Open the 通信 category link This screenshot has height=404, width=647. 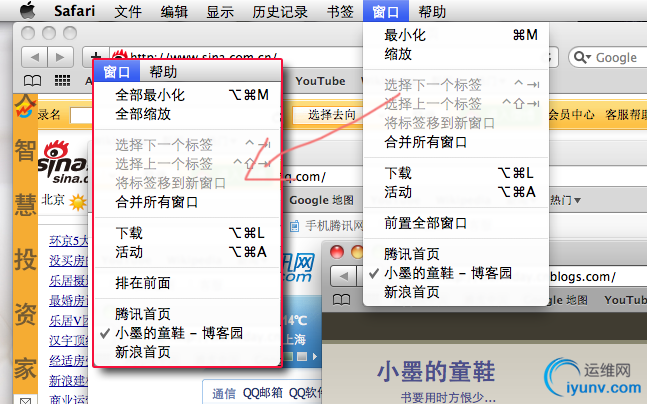pyautogui.click(x=224, y=393)
